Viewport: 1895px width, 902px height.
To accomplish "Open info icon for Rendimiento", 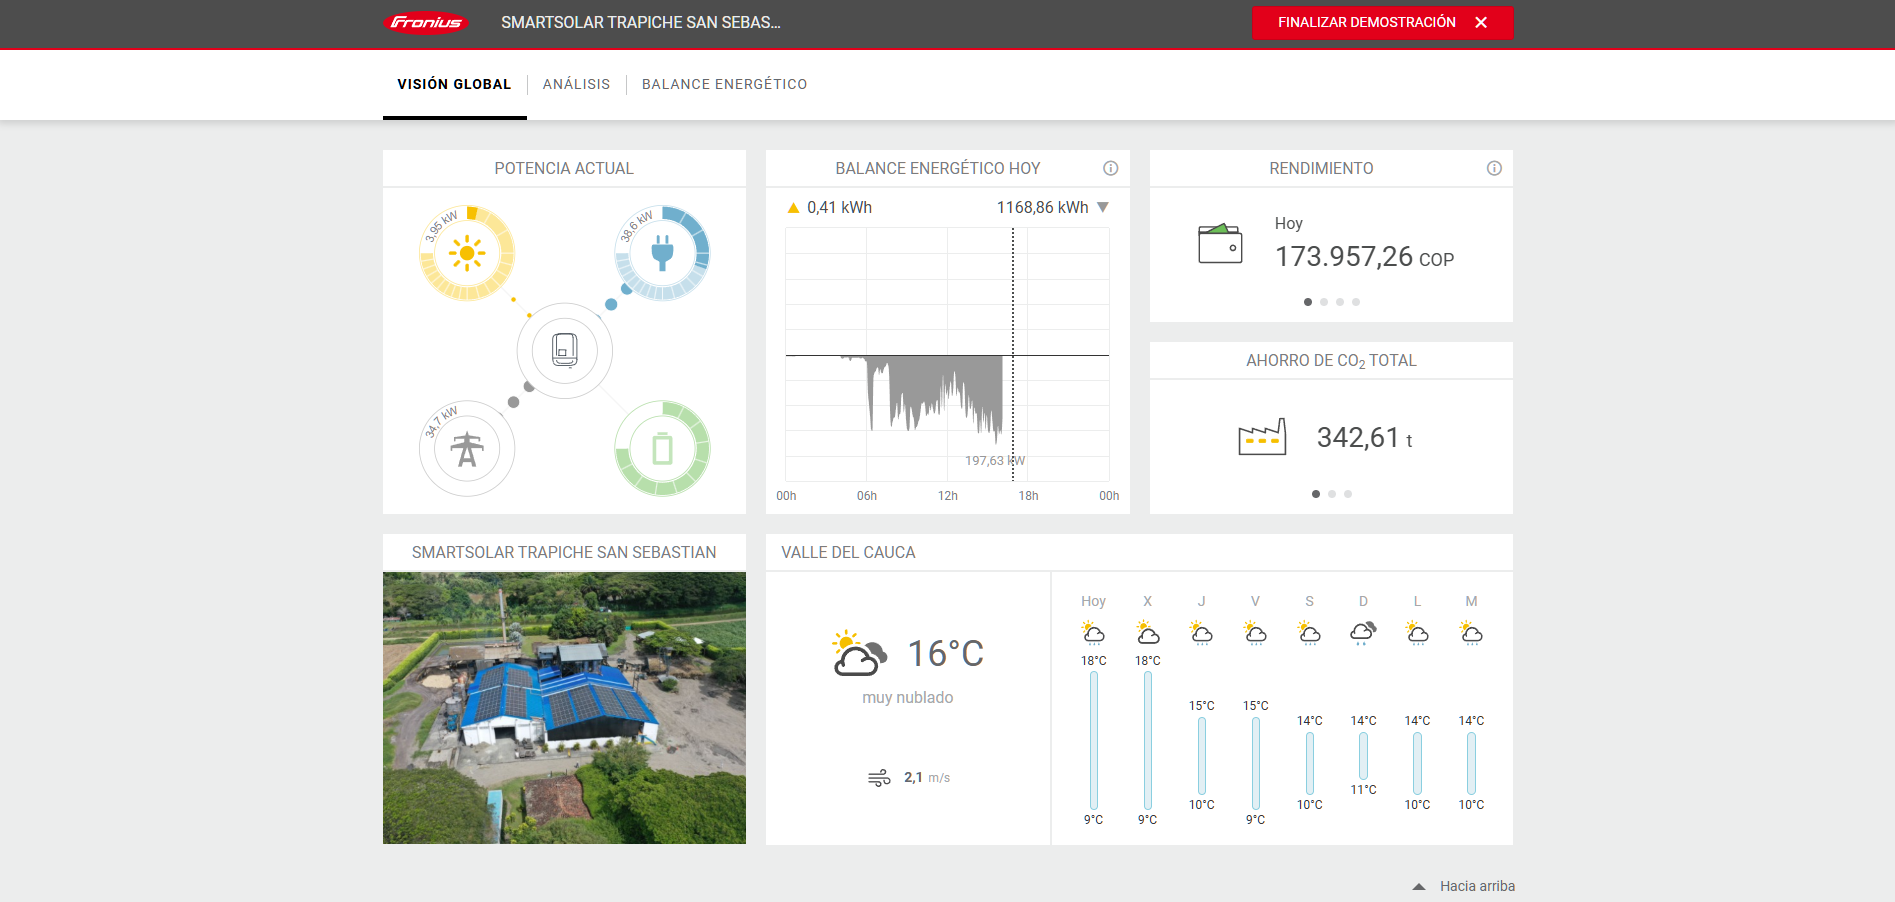I will coord(1494,168).
